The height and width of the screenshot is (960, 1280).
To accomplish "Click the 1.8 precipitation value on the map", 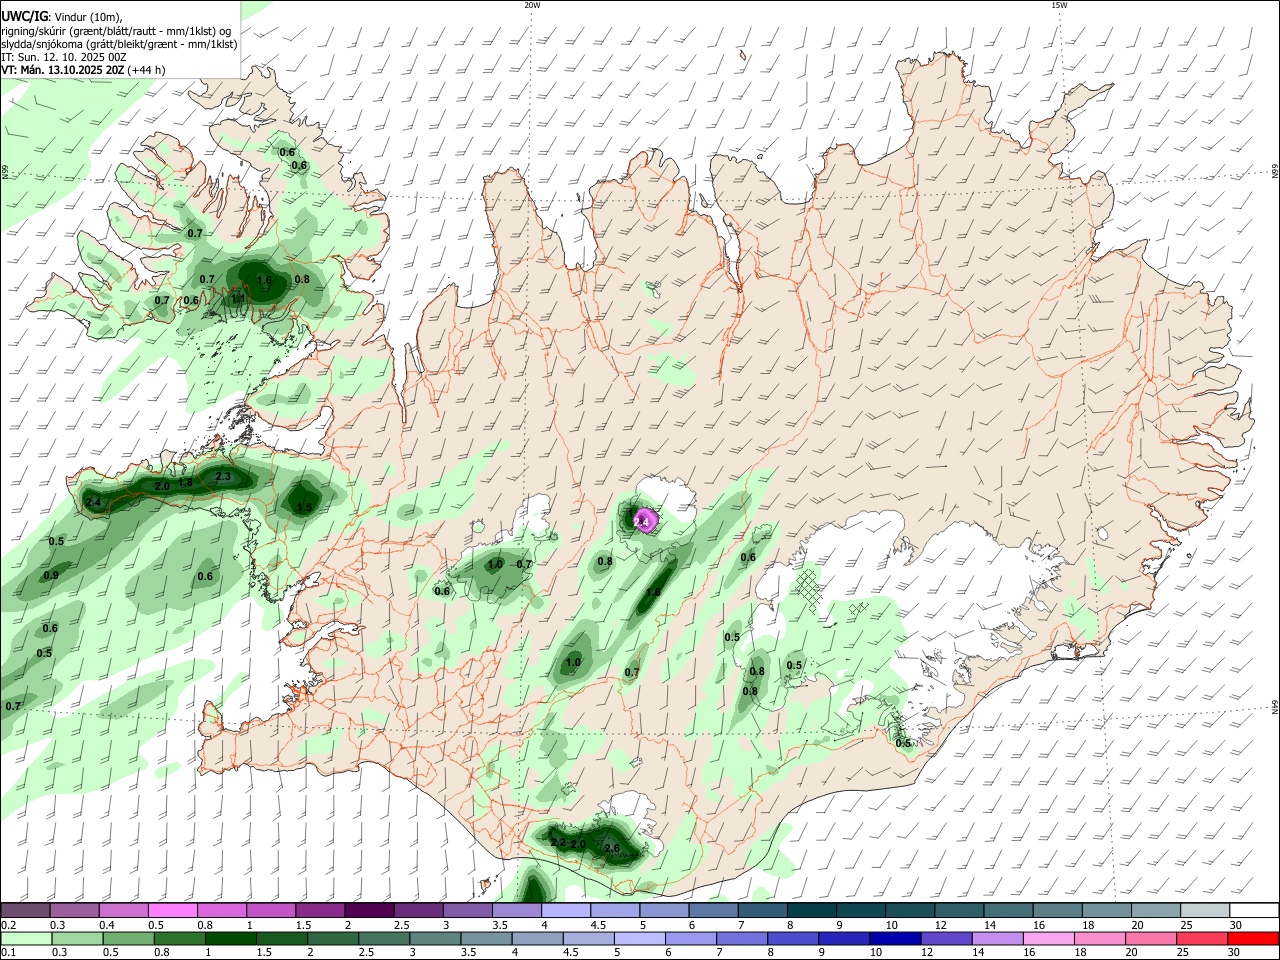I will click(x=185, y=483).
